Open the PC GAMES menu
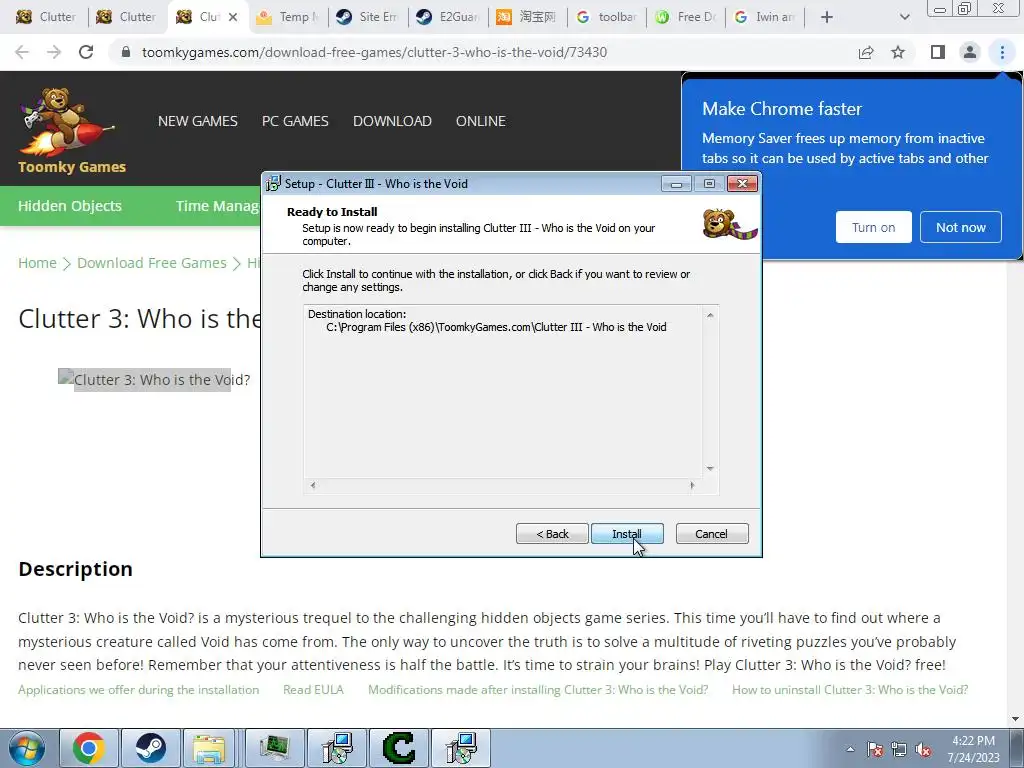The height and width of the screenshot is (768, 1024). pos(295,121)
